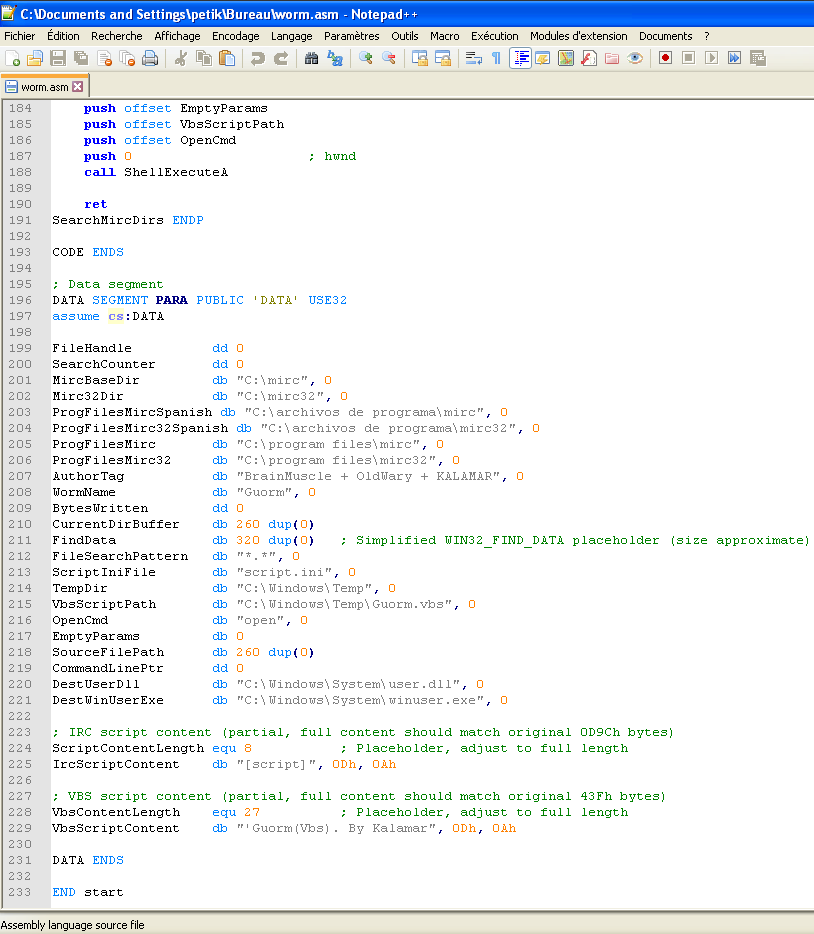
Task: Open the Function List panel icon
Action: coord(589,58)
